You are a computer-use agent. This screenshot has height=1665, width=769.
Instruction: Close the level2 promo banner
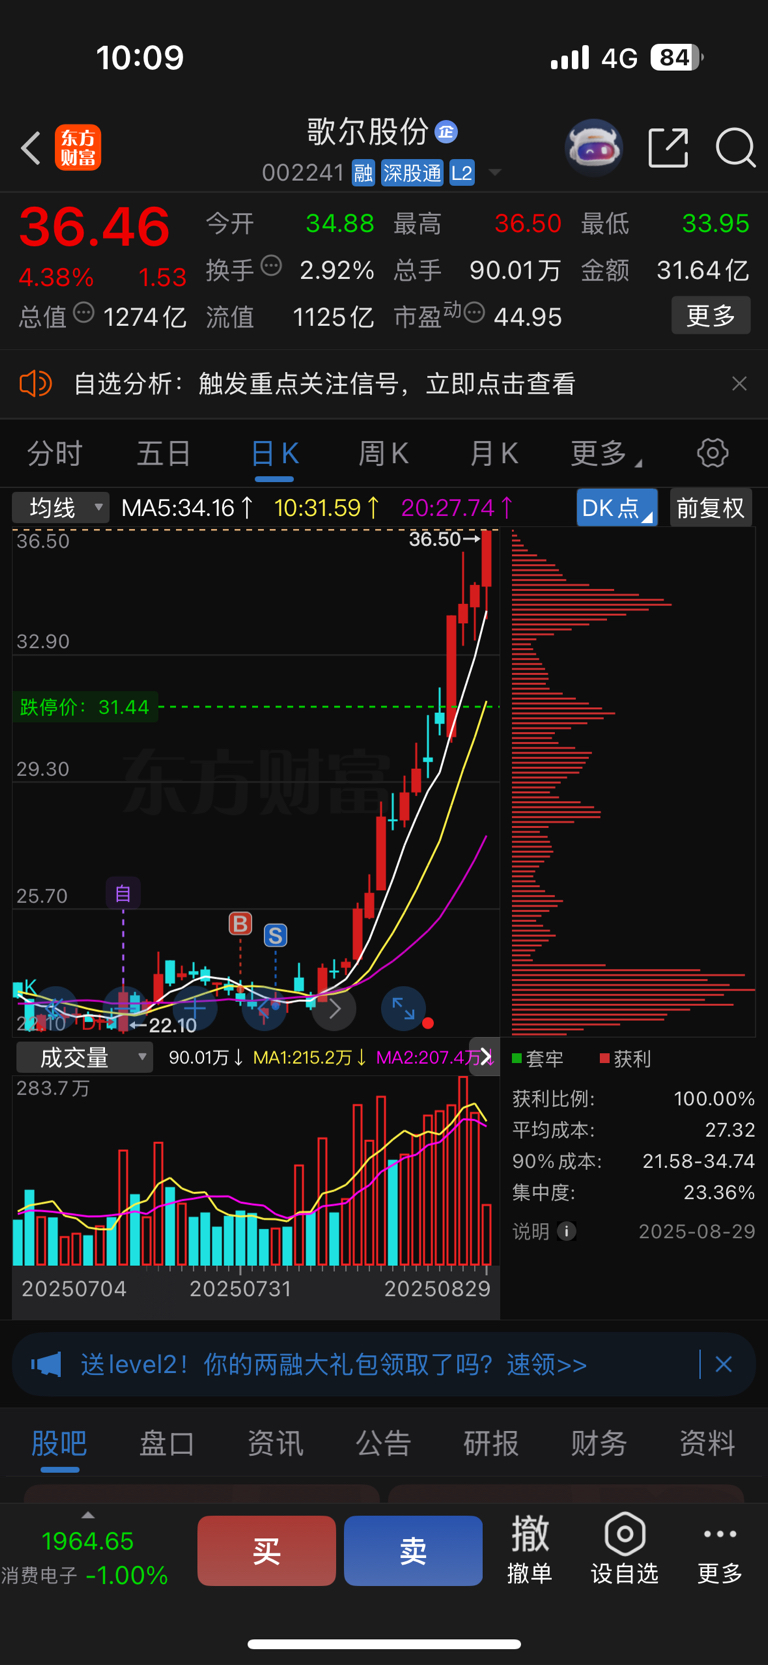[724, 1365]
